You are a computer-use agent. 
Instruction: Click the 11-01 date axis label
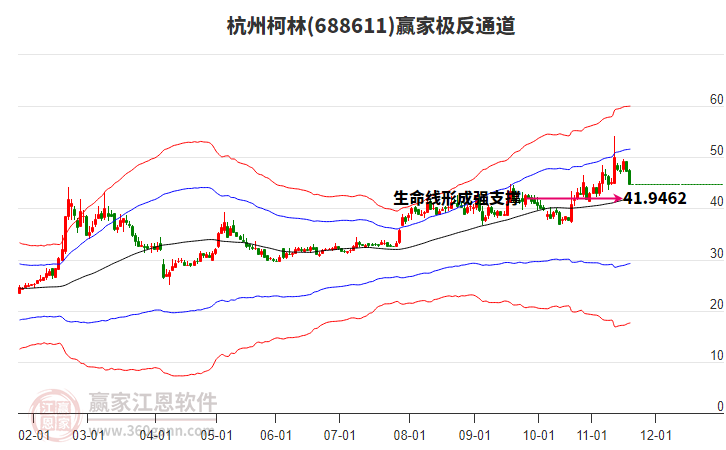[x=591, y=436]
